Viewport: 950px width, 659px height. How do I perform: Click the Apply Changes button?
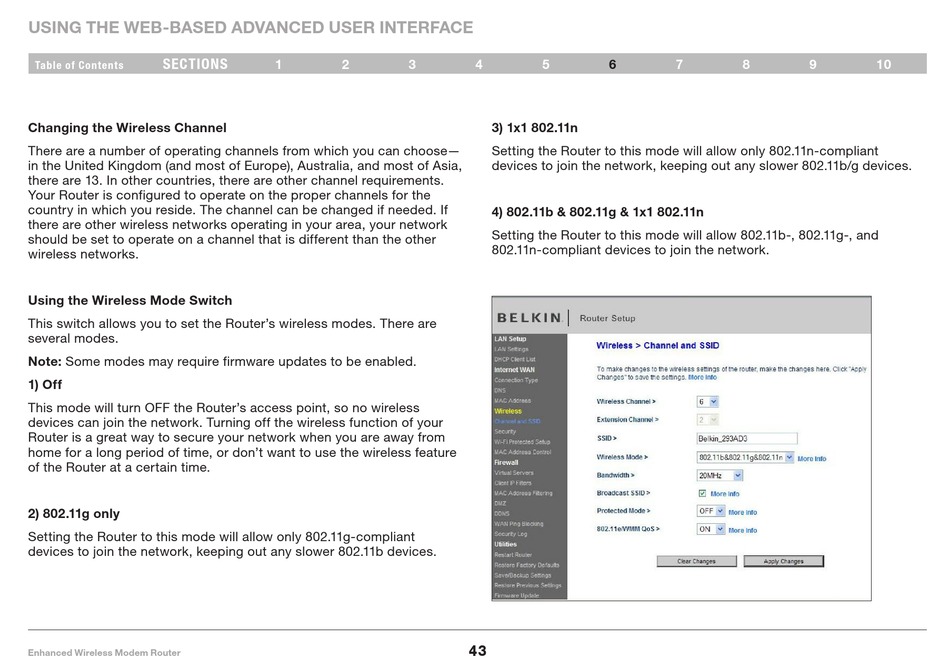tap(783, 561)
